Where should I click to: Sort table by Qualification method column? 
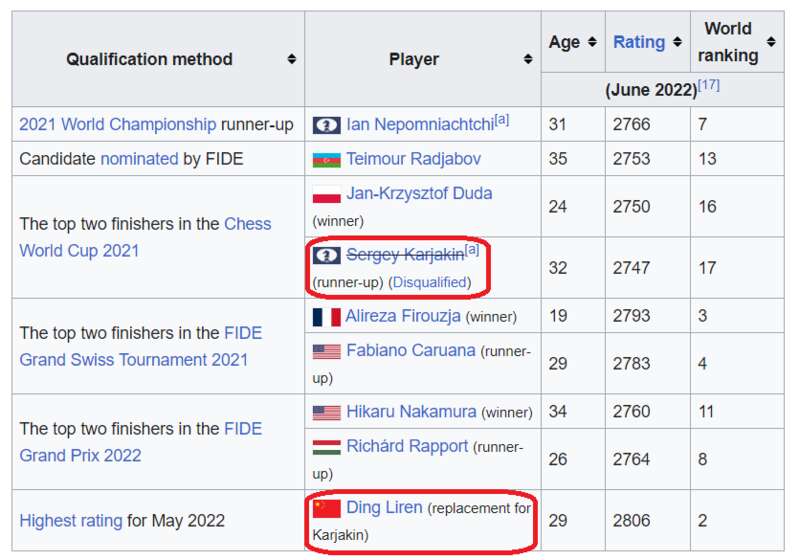click(x=291, y=59)
